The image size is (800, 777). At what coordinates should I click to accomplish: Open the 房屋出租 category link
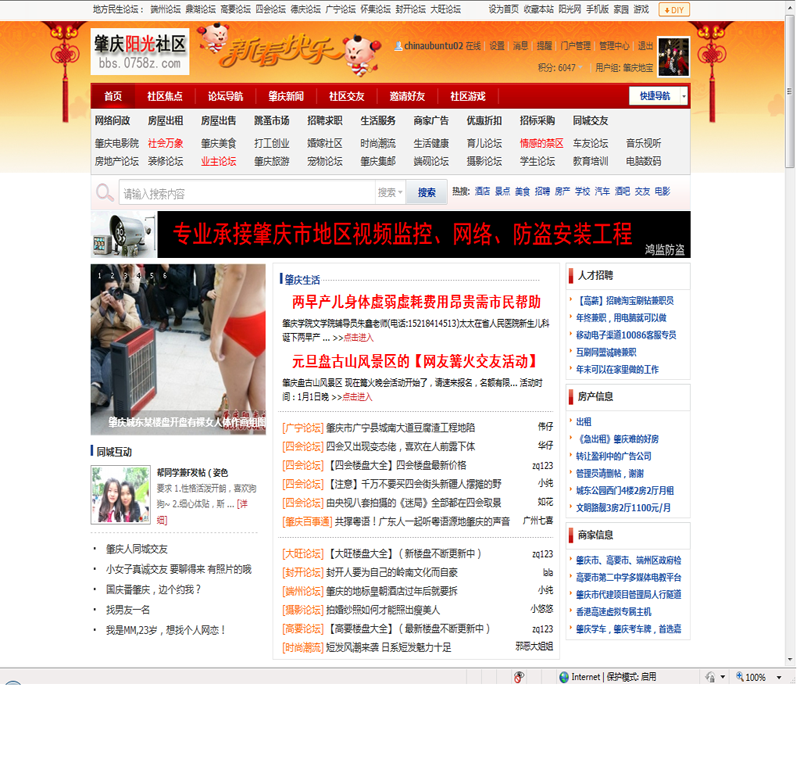coord(165,121)
